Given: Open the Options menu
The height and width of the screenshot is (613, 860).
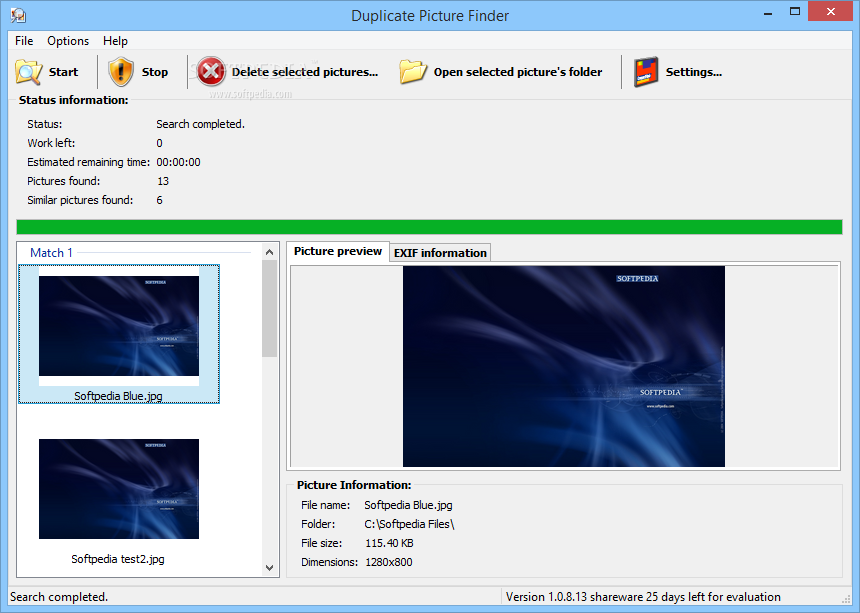Looking at the screenshot, I should pyautogui.click(x=68, y=41).
